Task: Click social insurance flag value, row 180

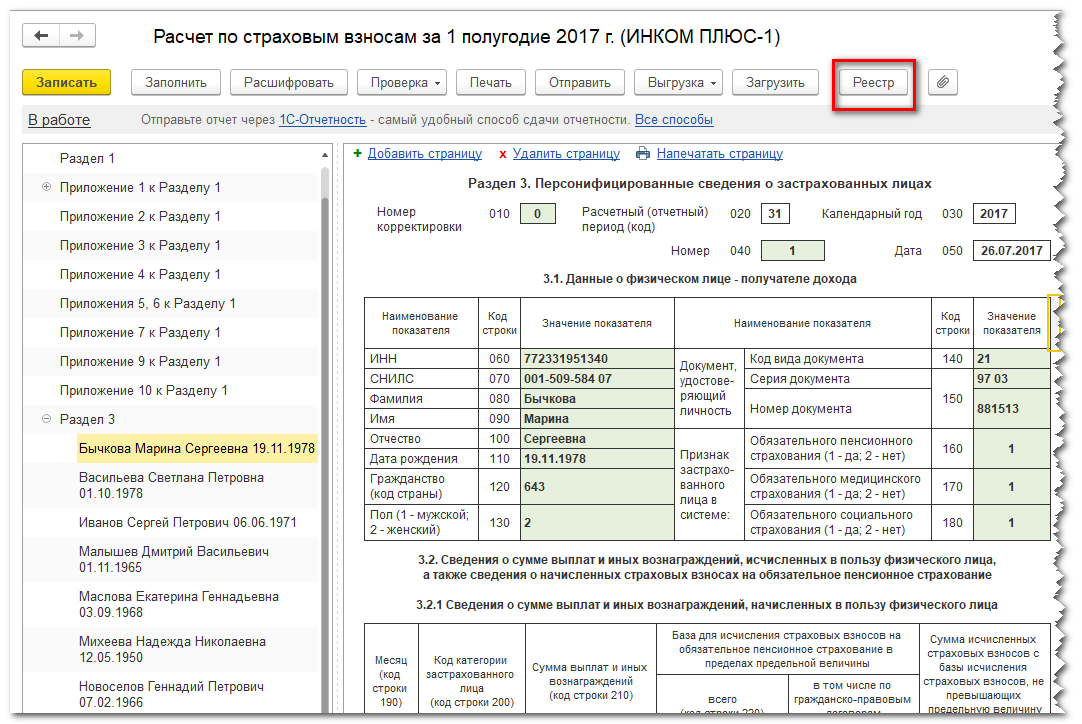Action: pyautogui.click(x=1012, y=522)
